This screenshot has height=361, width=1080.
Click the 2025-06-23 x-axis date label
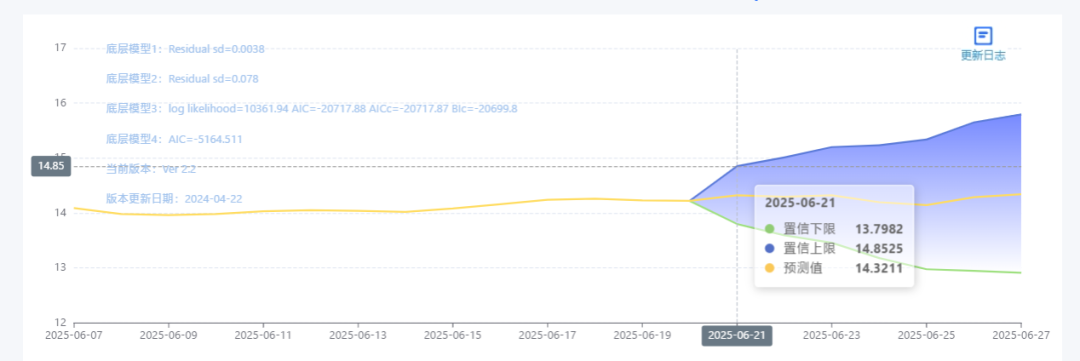pyautogui.click(x=831, y=336)
